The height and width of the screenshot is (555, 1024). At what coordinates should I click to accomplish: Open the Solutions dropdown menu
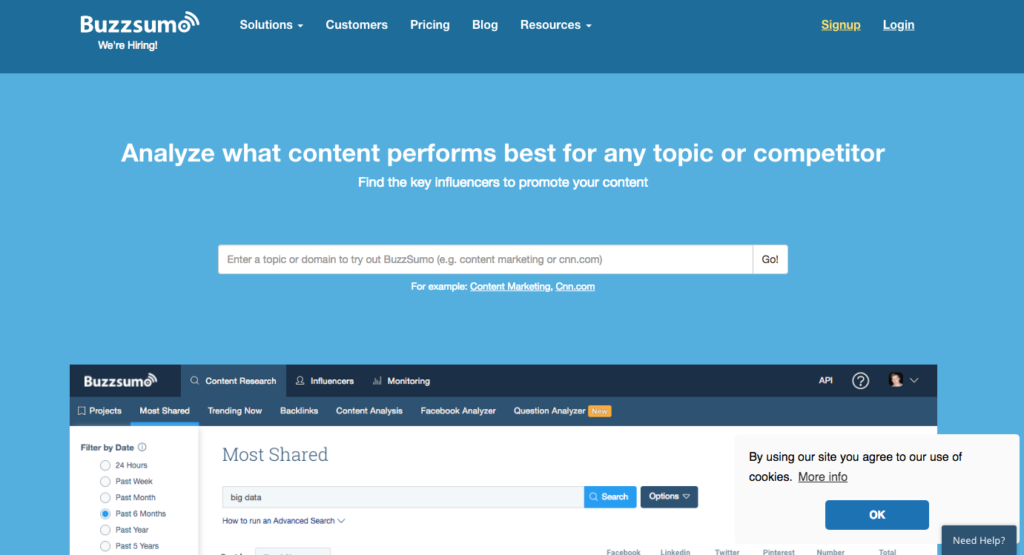pyautogui.click(x=271, y=25)
